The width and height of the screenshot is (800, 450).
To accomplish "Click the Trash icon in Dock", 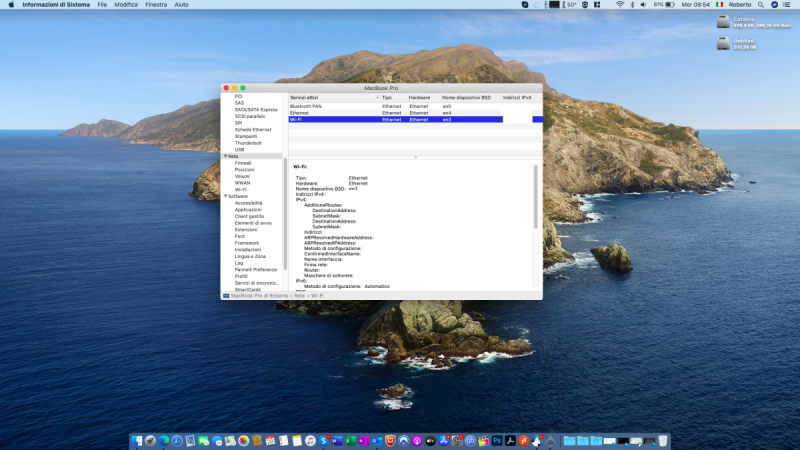I will 662,440.
